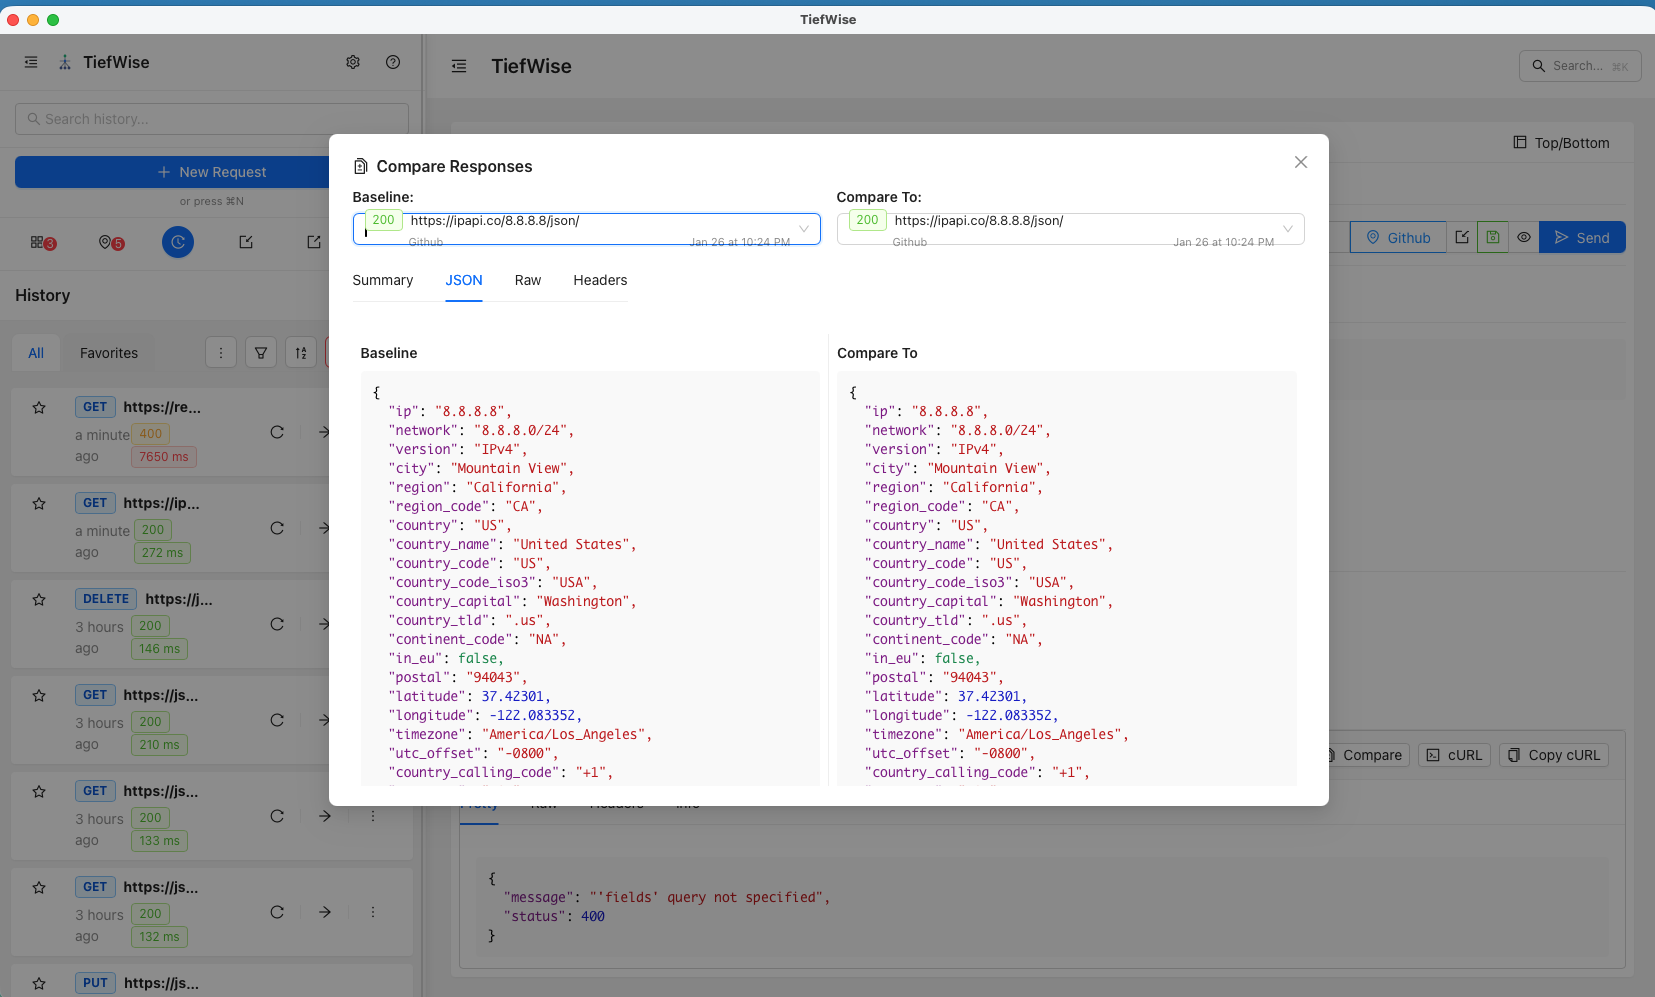
Task: Star the GET entry with 132 ms
Action: click(x=39, y=888)
